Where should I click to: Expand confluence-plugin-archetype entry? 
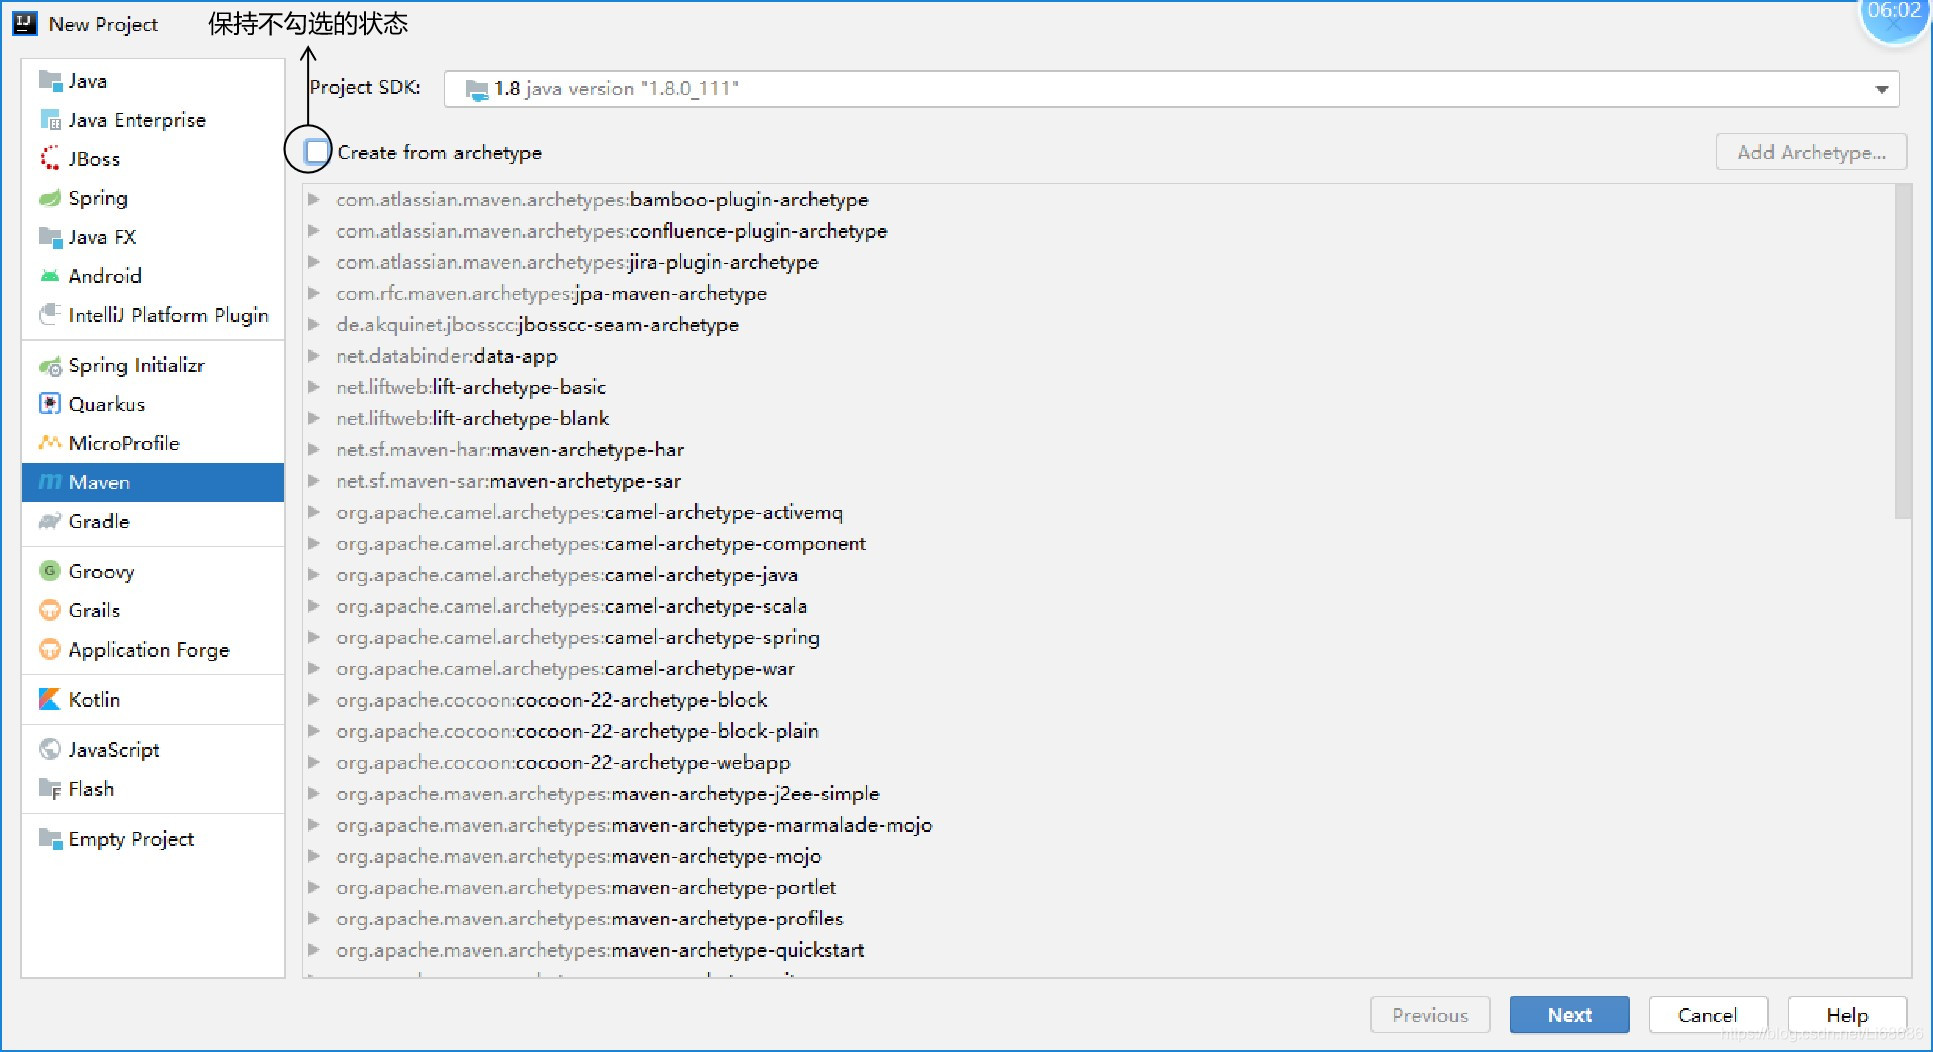click(314, 231)
